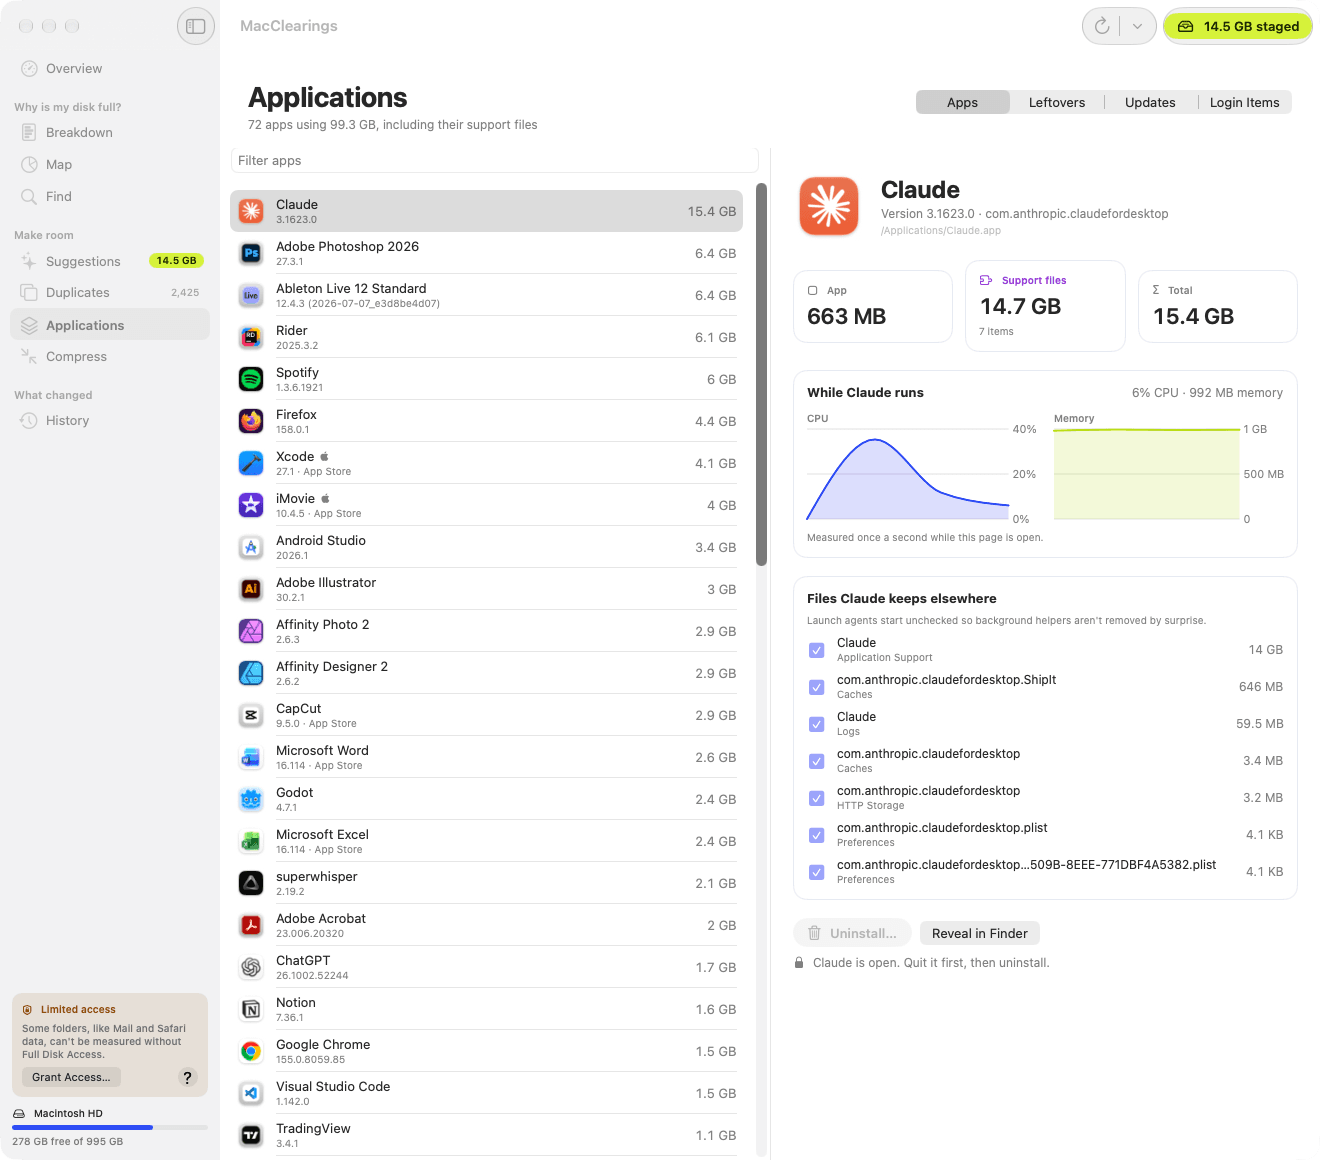The image size is (1320, 1160).
Task: Click the refresh scan icon
Action: point(1102,26)
